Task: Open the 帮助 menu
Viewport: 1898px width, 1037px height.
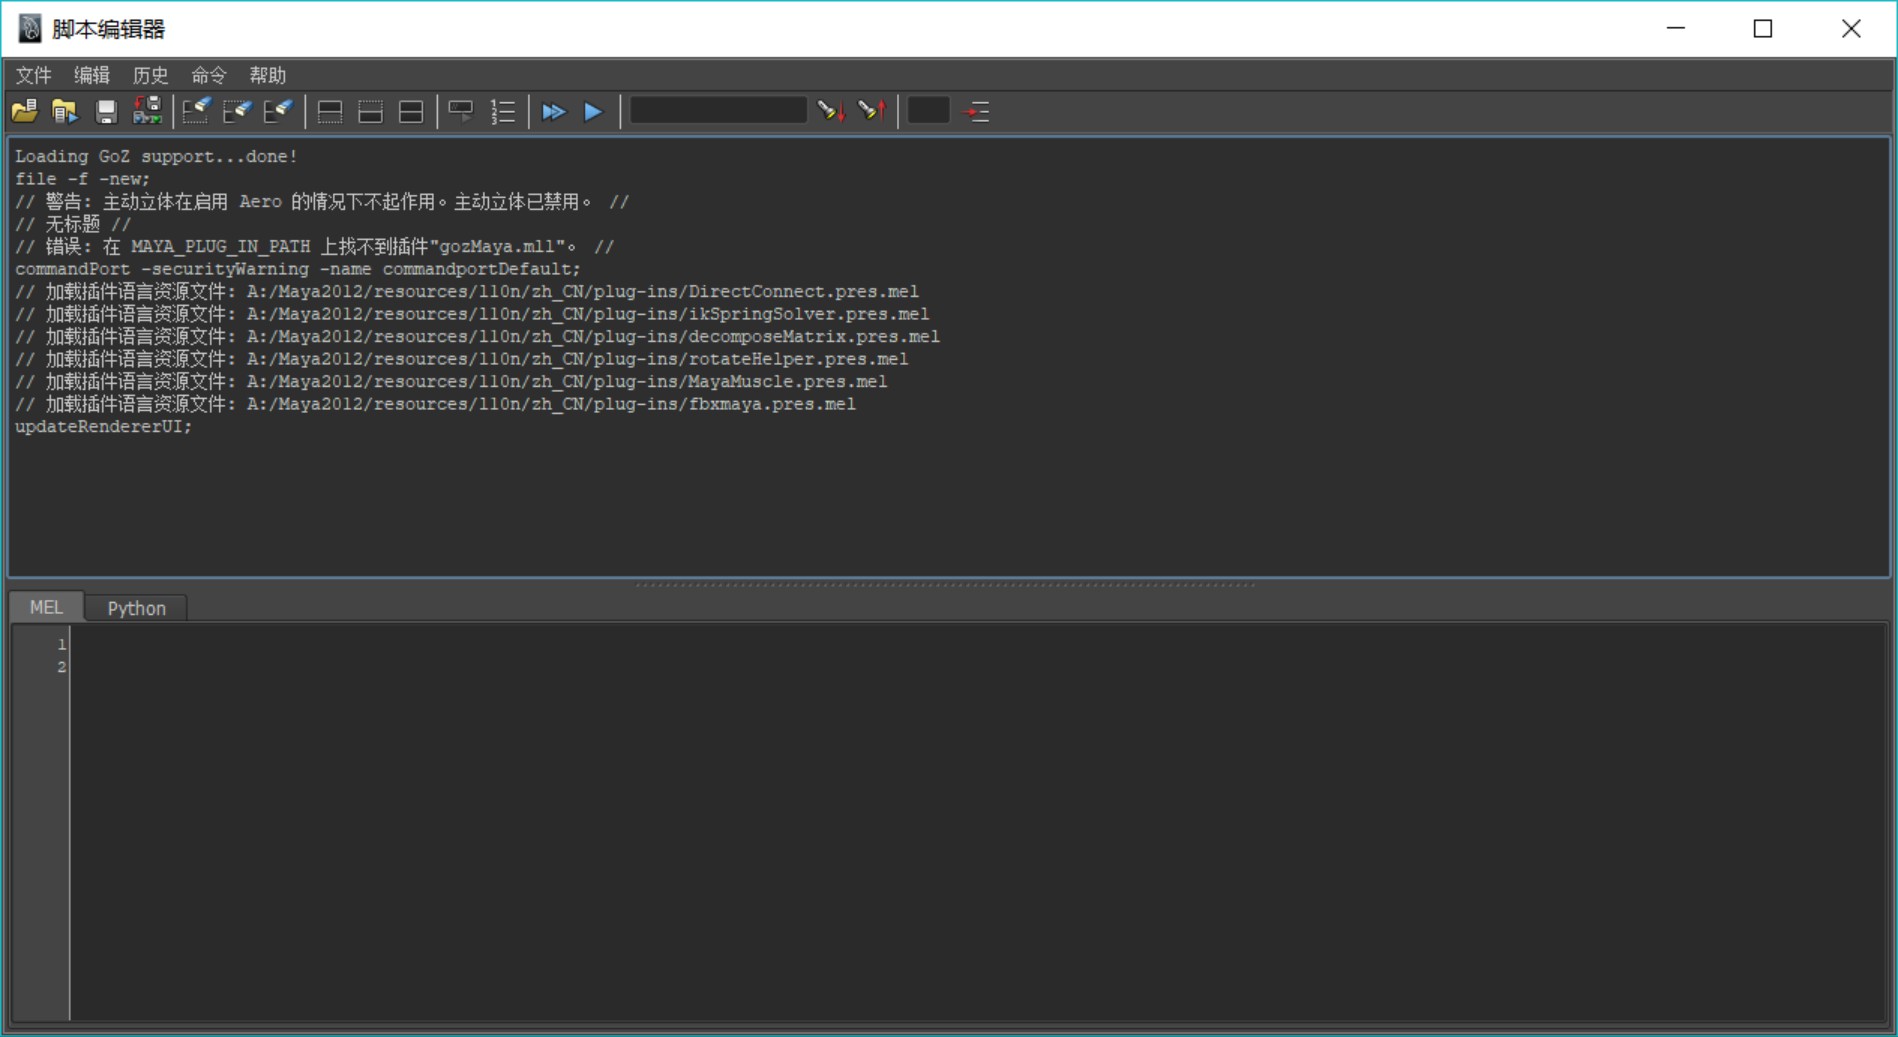Action: point(268,75)
